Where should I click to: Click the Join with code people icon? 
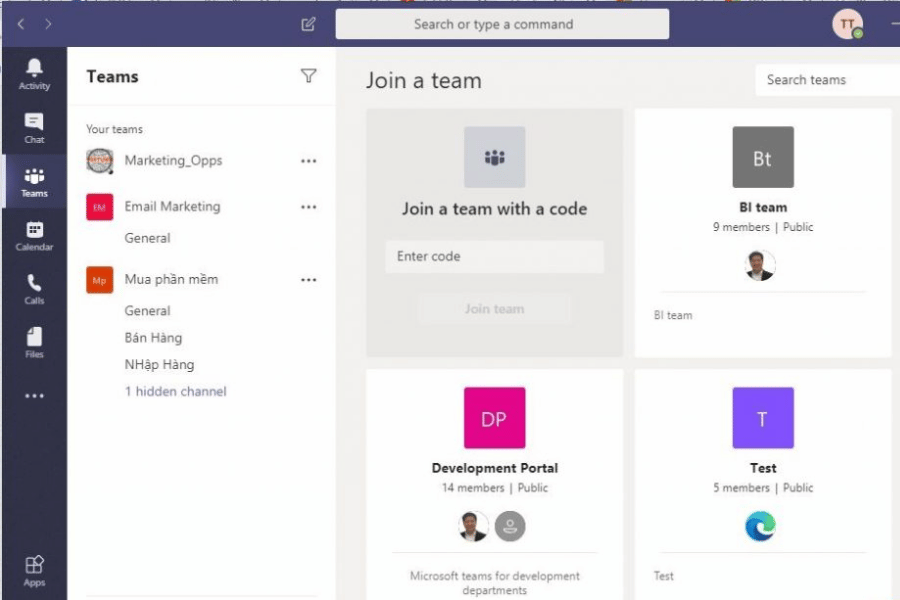point(494,157)
